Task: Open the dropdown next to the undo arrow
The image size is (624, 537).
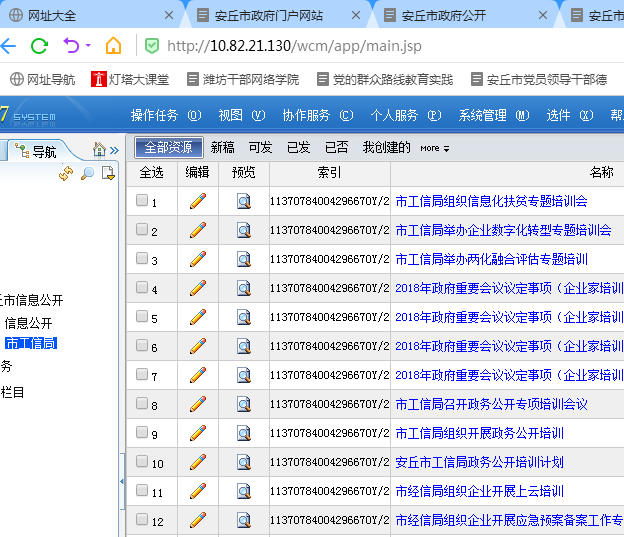Action: [88, 45]
